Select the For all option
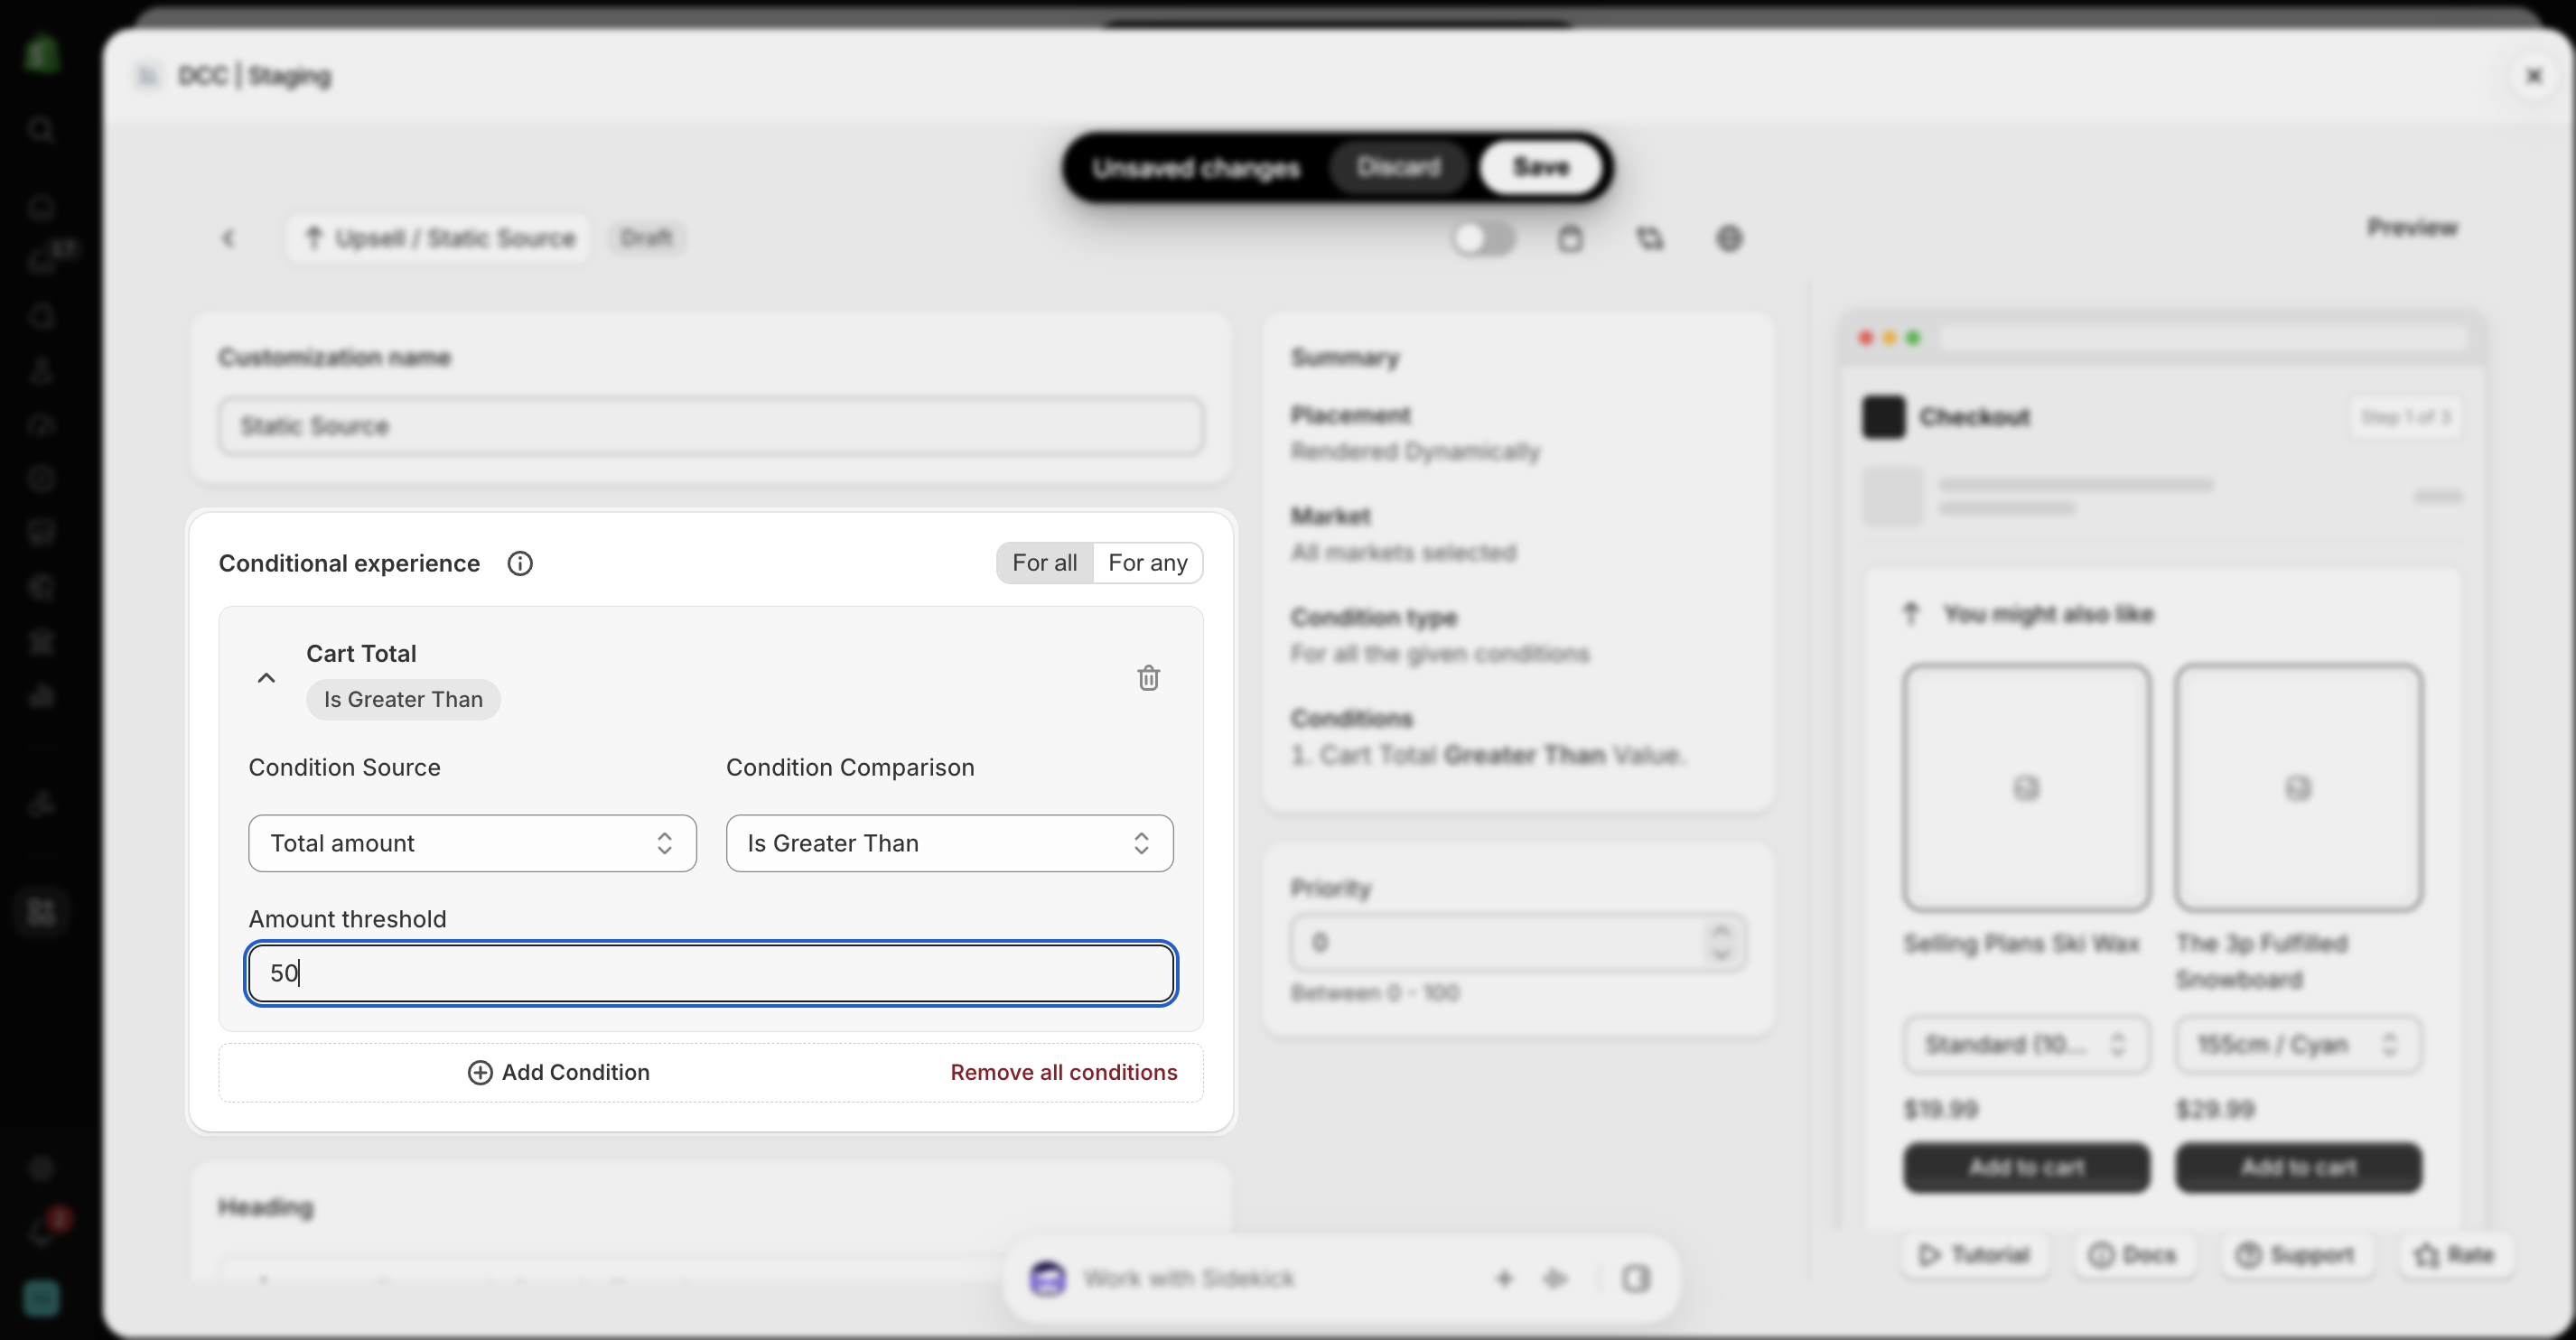Image resolution: width=2576 pixels, height=1340 pixels. (1044, 563)
